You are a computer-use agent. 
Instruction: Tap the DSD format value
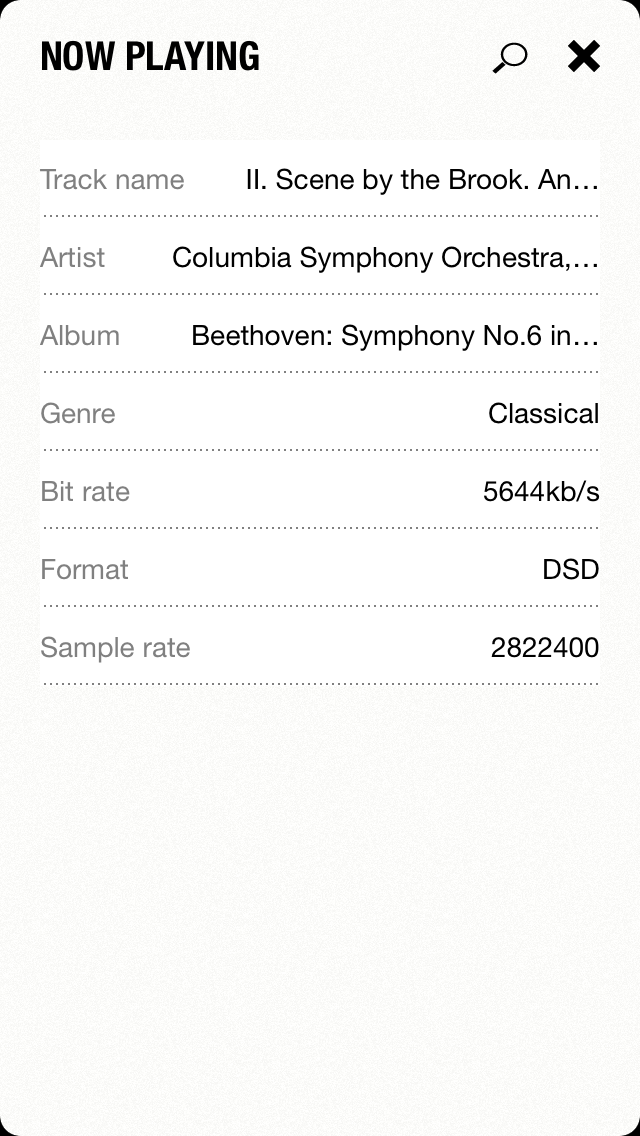pos(570,570)
